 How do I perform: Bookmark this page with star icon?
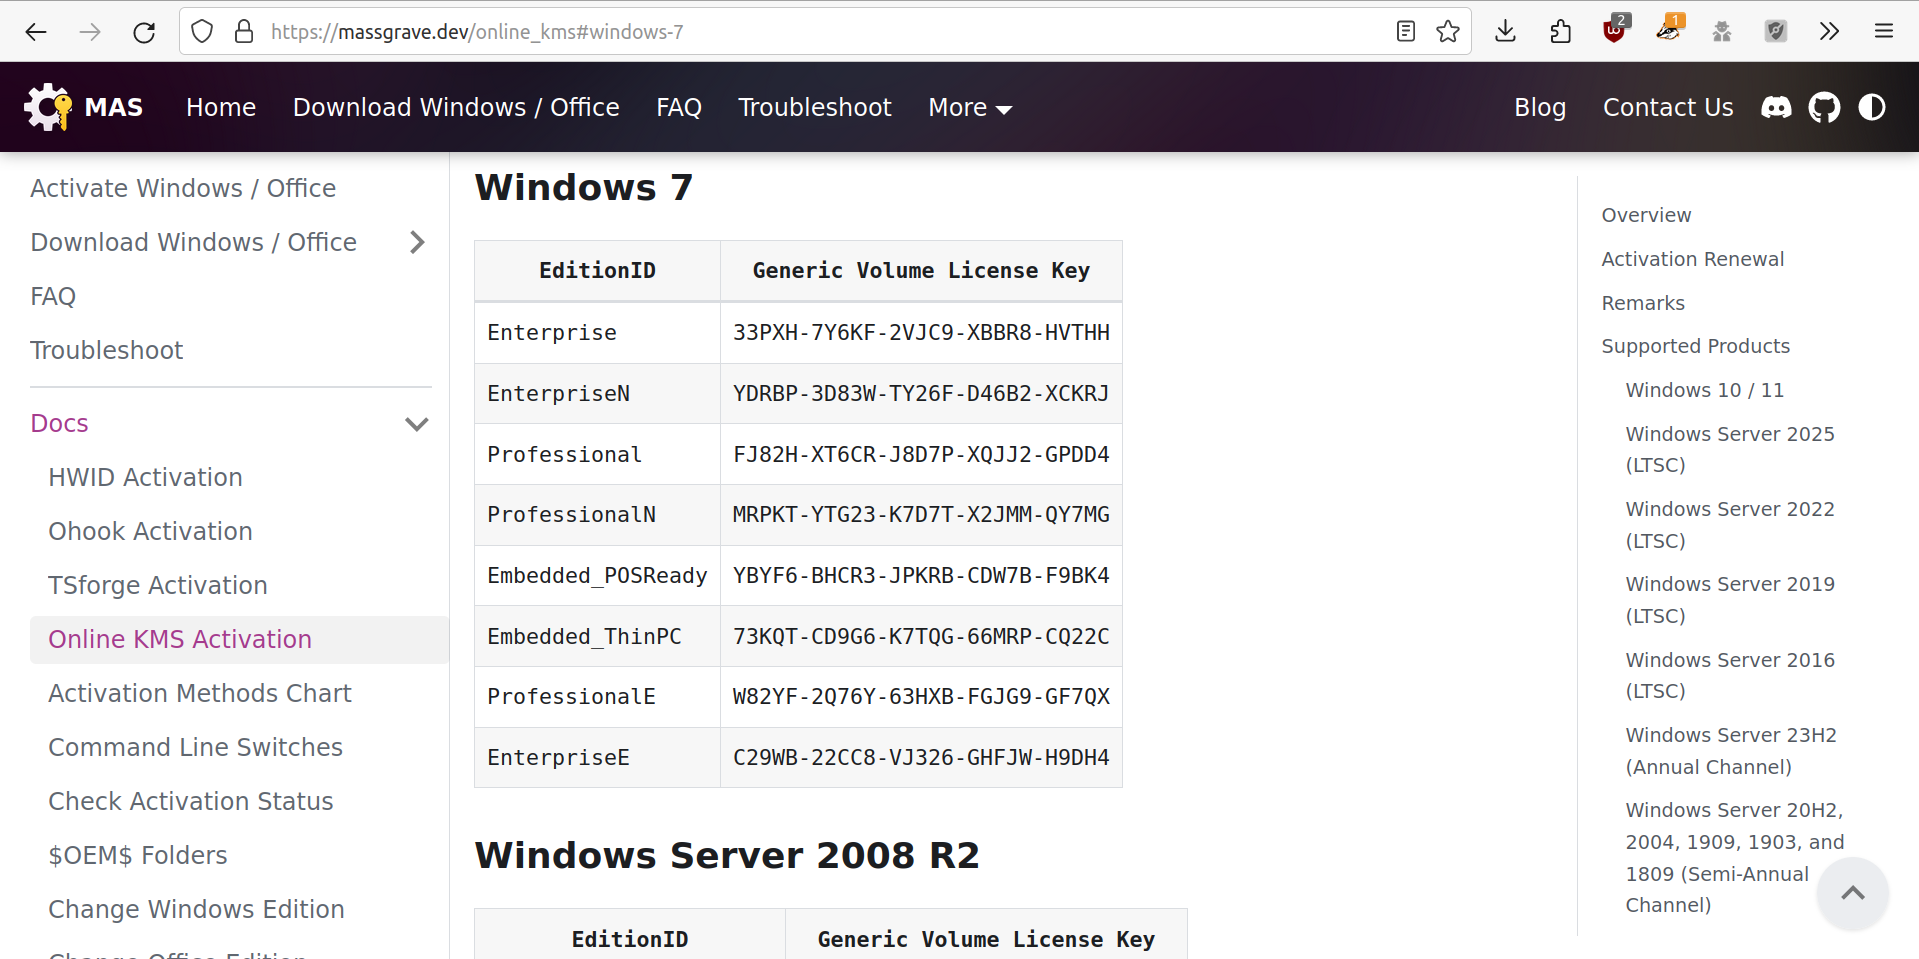(1448, 32)
